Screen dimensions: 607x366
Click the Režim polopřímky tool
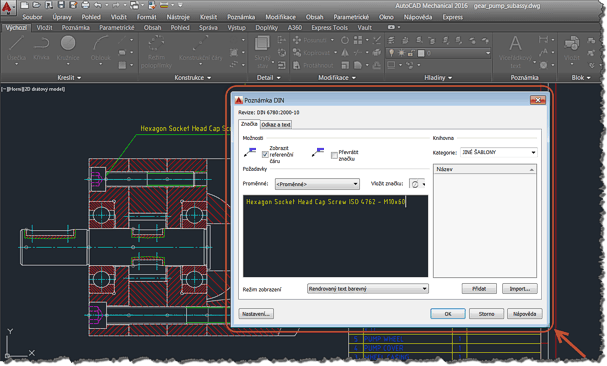coord(156,52)
